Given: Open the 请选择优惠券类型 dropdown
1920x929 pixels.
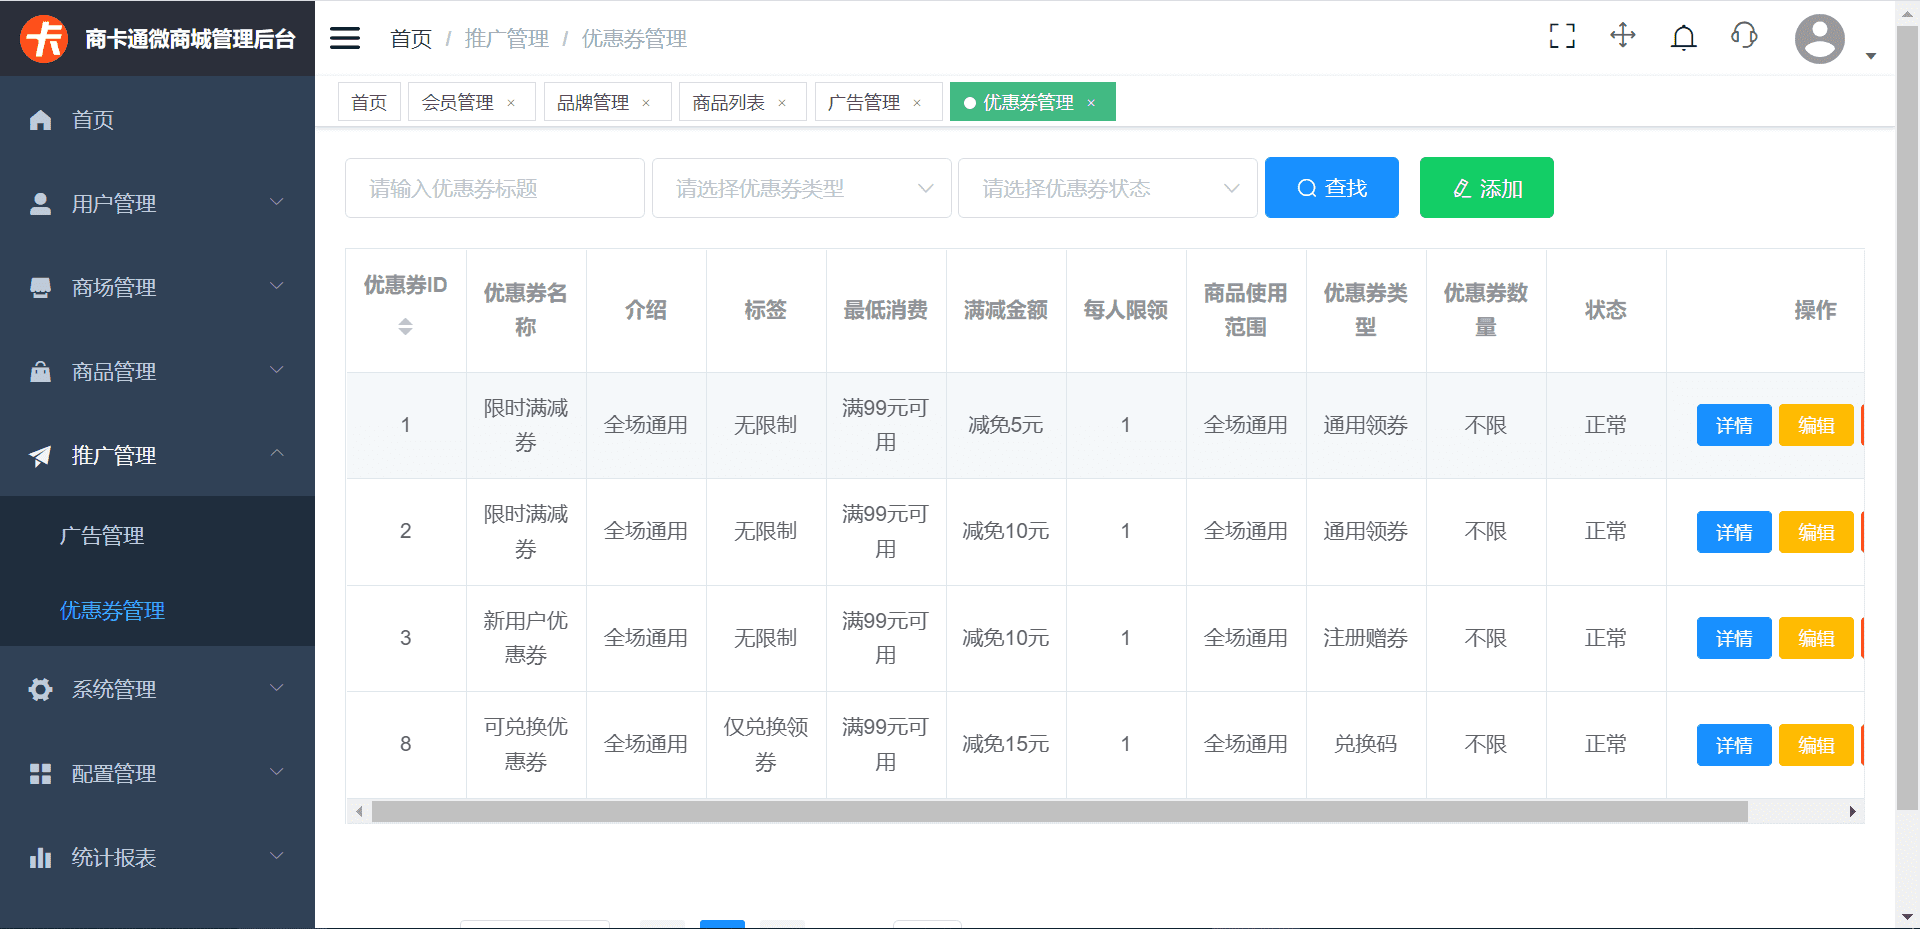Looking at the screenshot, I should (x=801, y=187).
